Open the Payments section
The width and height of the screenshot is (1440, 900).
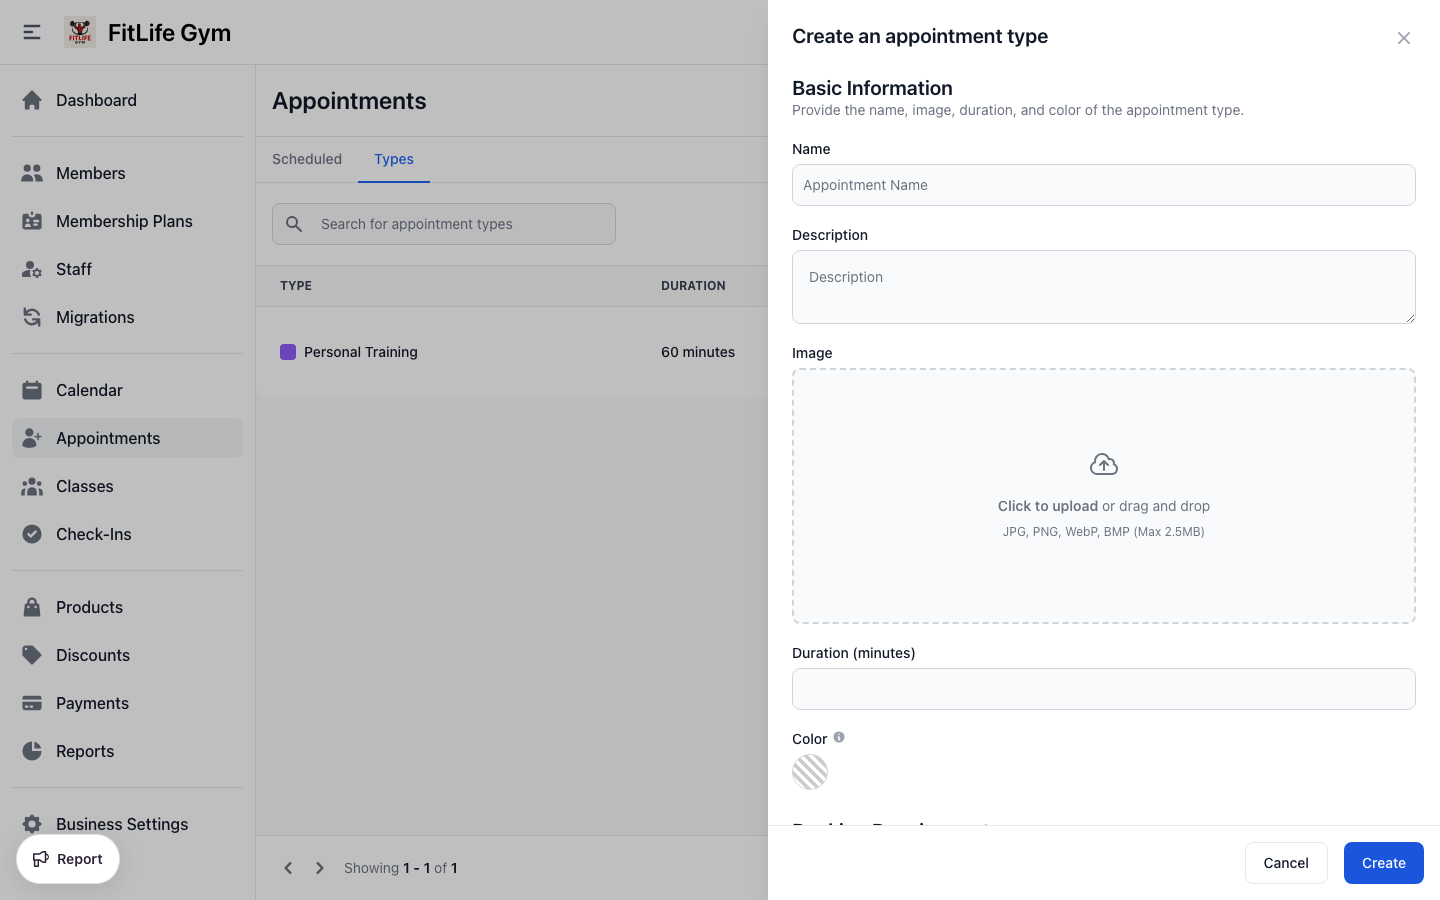[92, 703]
